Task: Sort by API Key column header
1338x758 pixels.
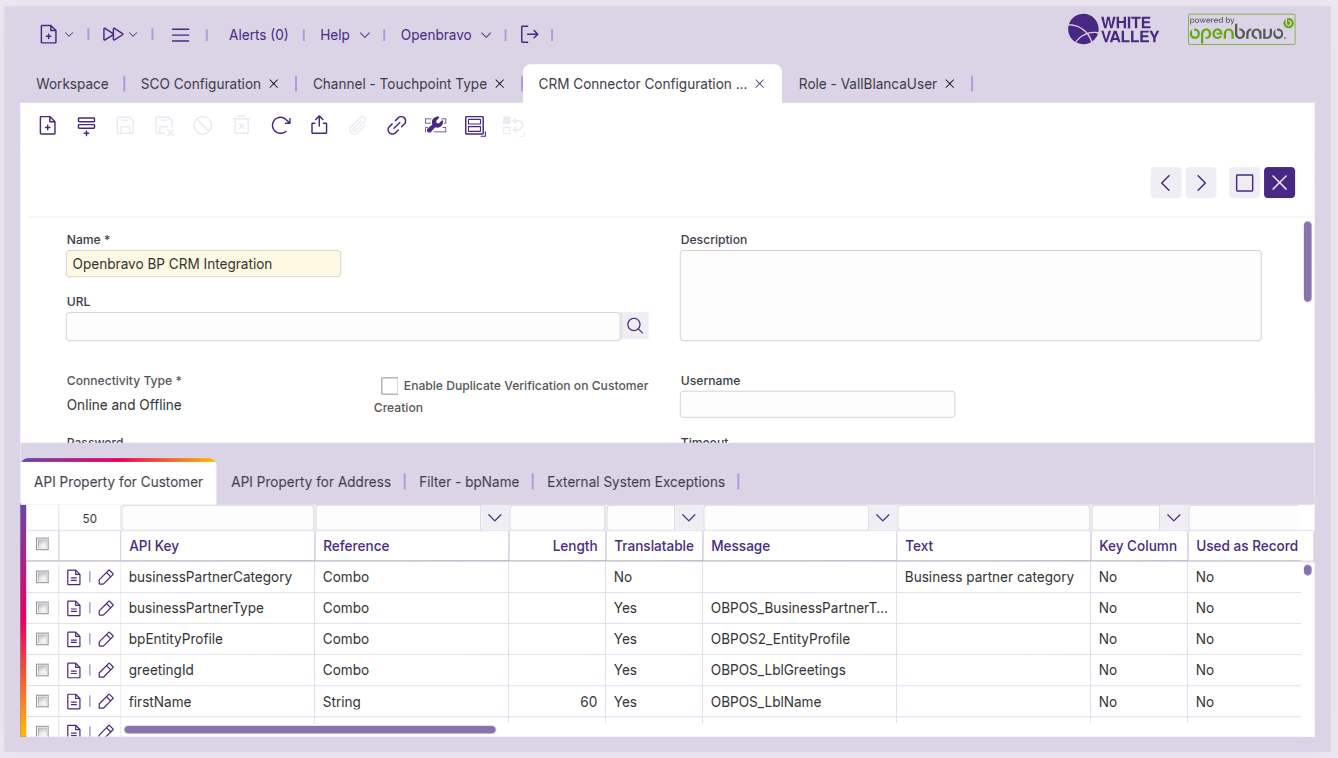Action: 154,546
